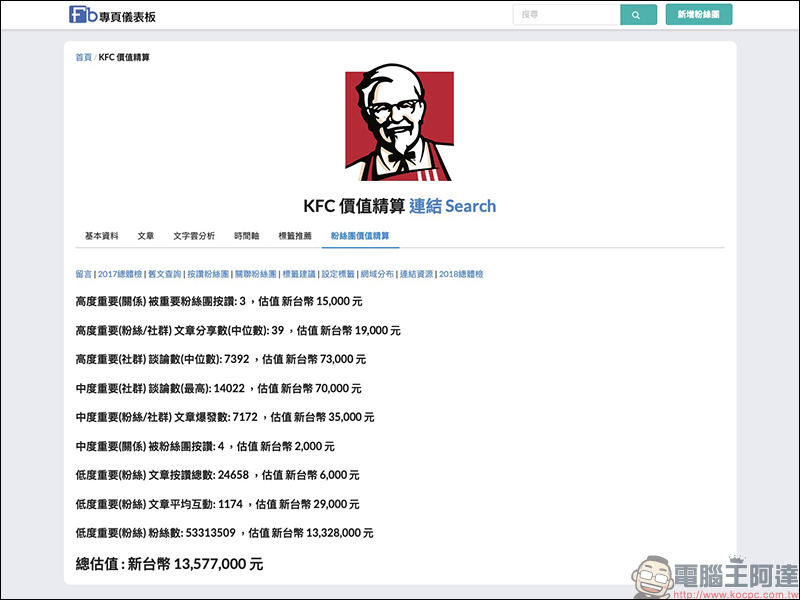Click the 文章爆發數: 7172 line

pos(225,417)
